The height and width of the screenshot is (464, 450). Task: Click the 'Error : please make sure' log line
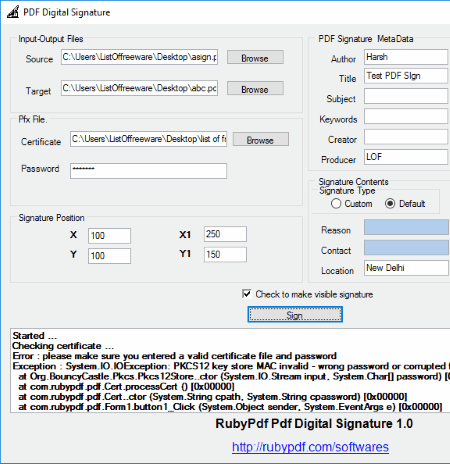pyautogui.click(x=174, y=356)
